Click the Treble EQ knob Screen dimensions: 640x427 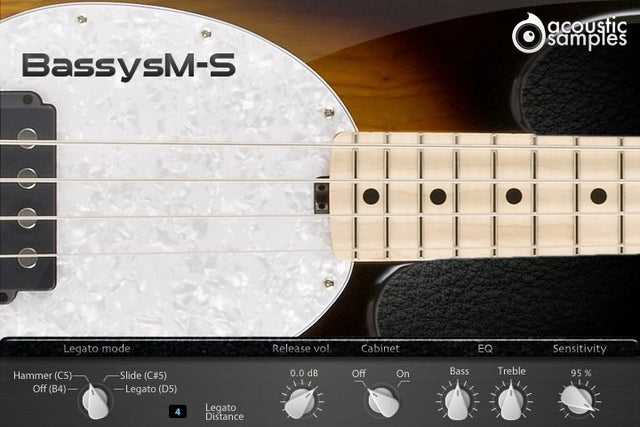(x=511, y=402)
